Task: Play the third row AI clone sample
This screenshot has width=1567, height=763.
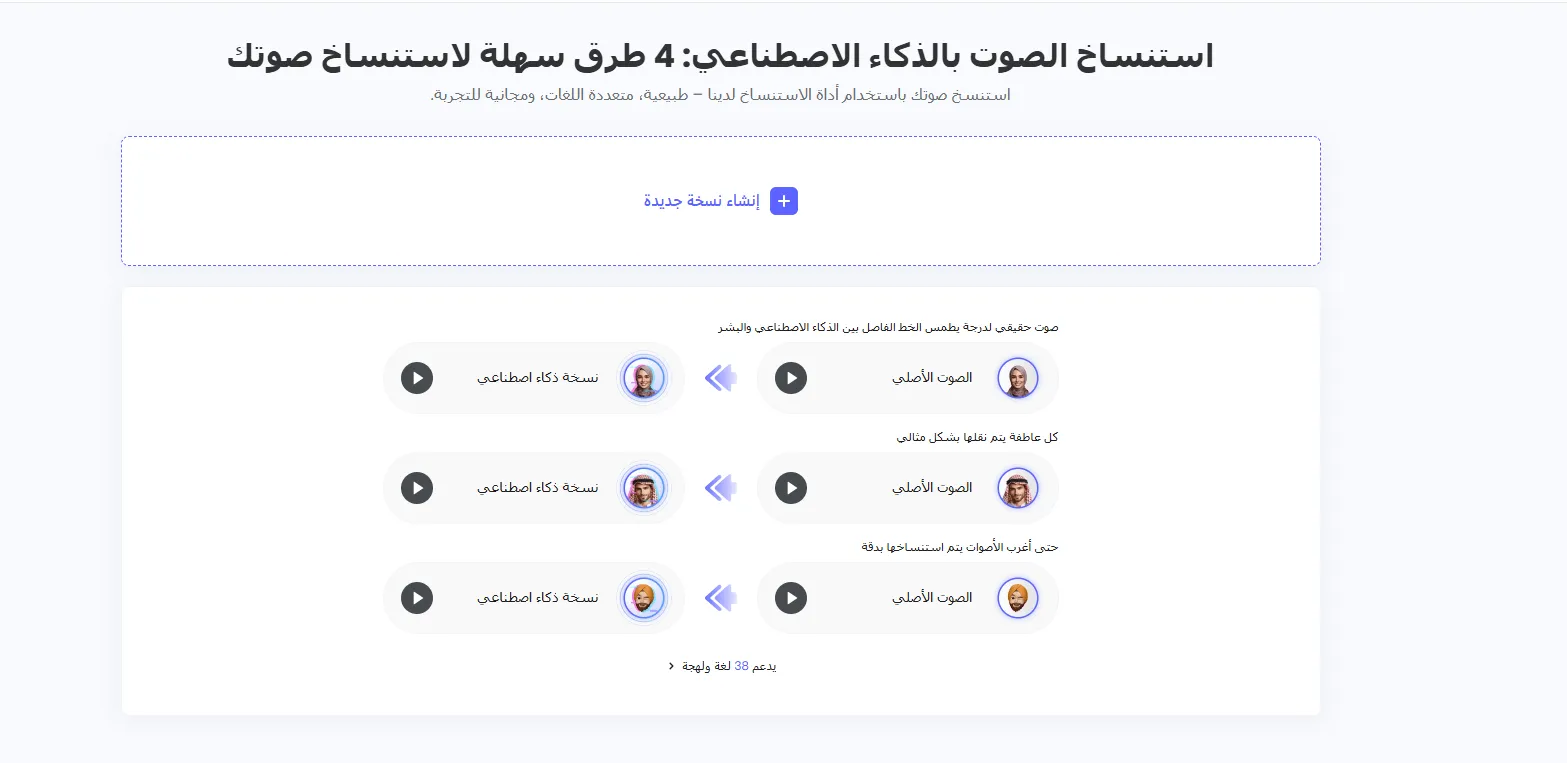Action: pos(417,598)
